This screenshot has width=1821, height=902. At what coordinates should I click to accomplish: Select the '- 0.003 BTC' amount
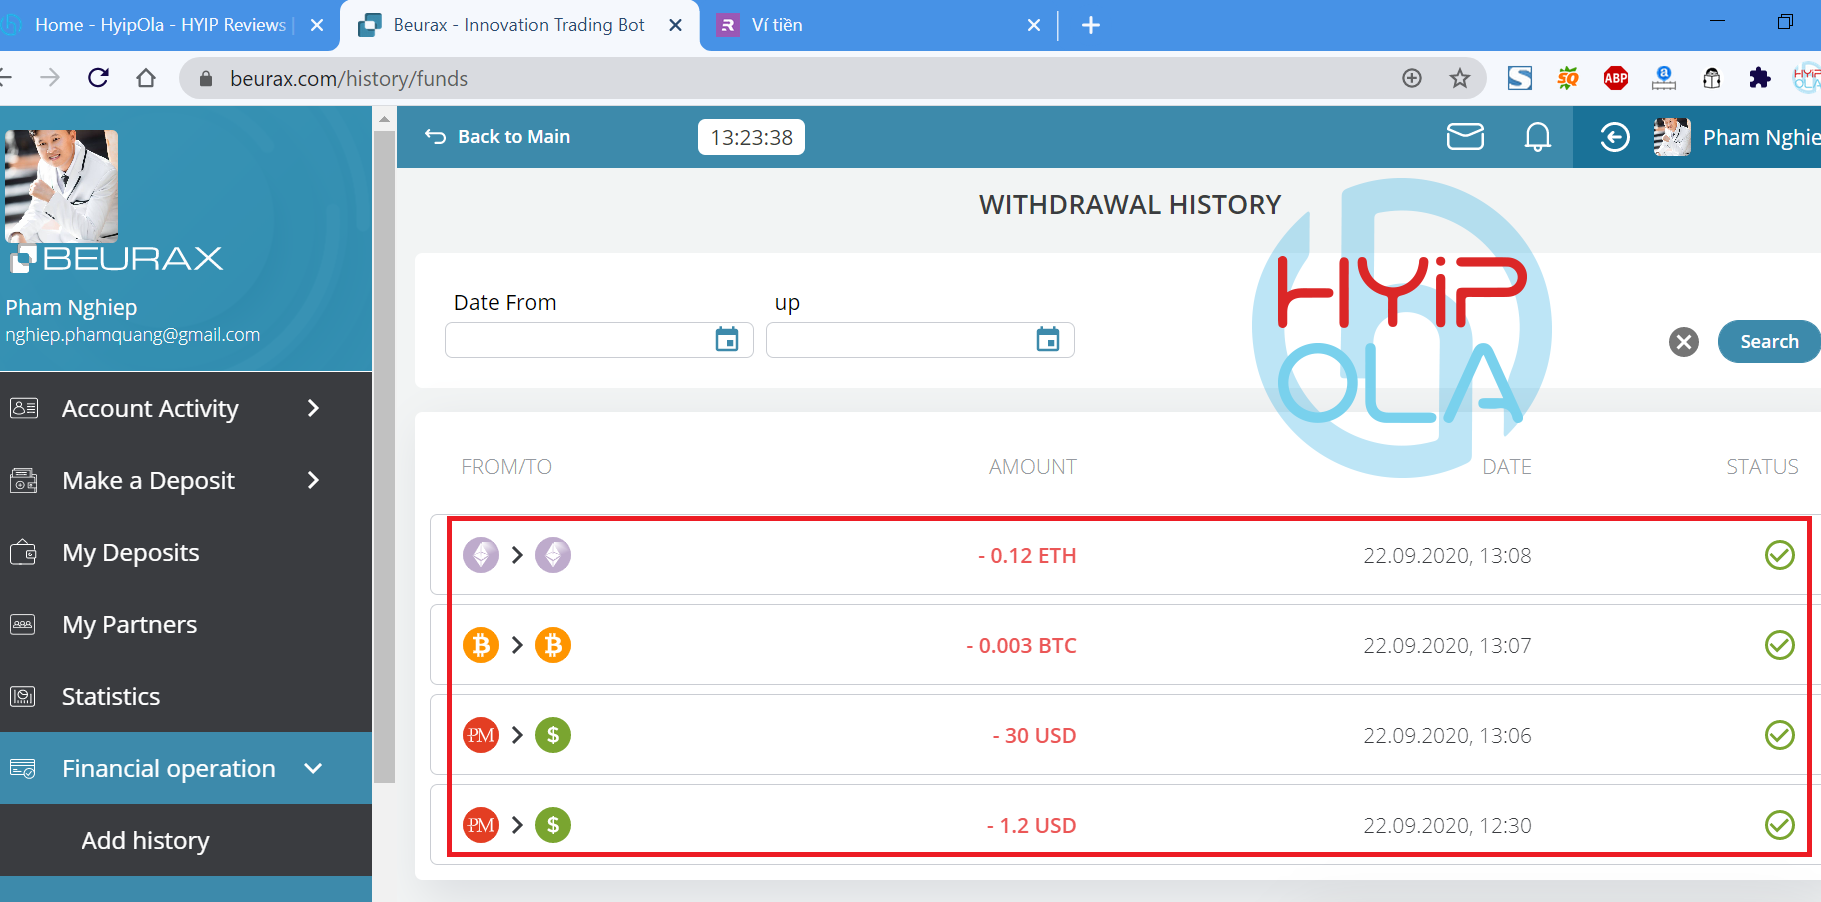point(1021,646)
